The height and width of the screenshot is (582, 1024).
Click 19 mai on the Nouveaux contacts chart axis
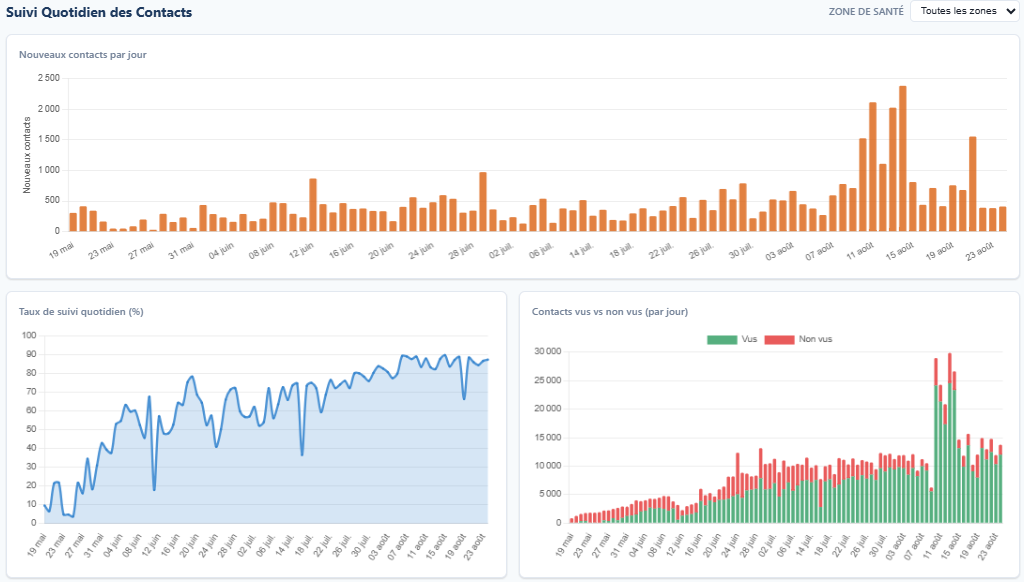point(62,250)
